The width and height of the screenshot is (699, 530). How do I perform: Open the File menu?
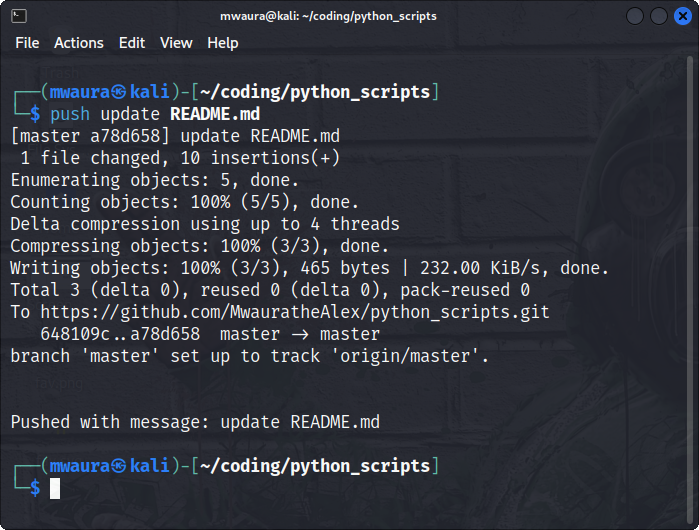(27, 43)
